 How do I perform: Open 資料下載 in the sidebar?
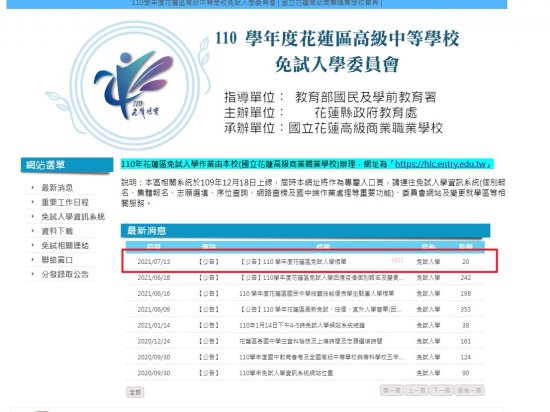pyautogui.click(x=57, y=231)
